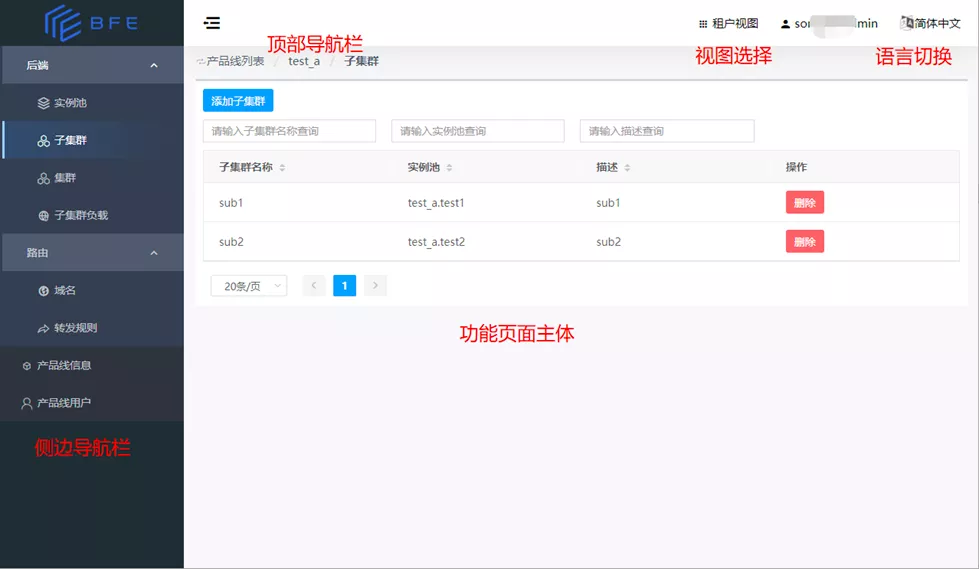
Task: Click the 集群 cluster icon in sidebar
Action: pos(43,178)
